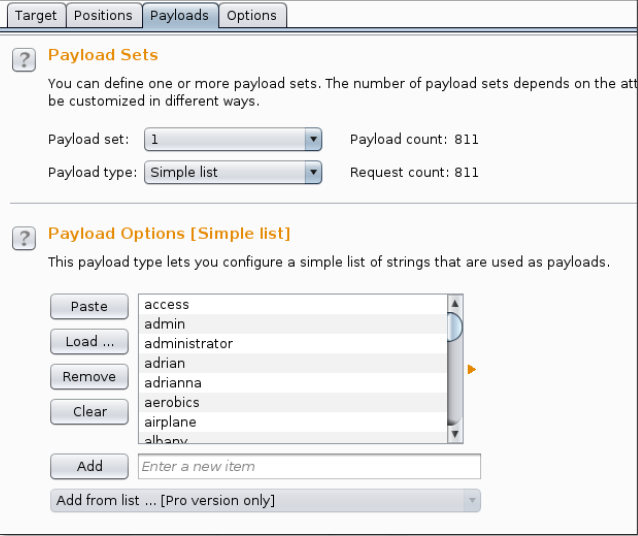
Task: Click the Paste button
Action: [90, 306]
